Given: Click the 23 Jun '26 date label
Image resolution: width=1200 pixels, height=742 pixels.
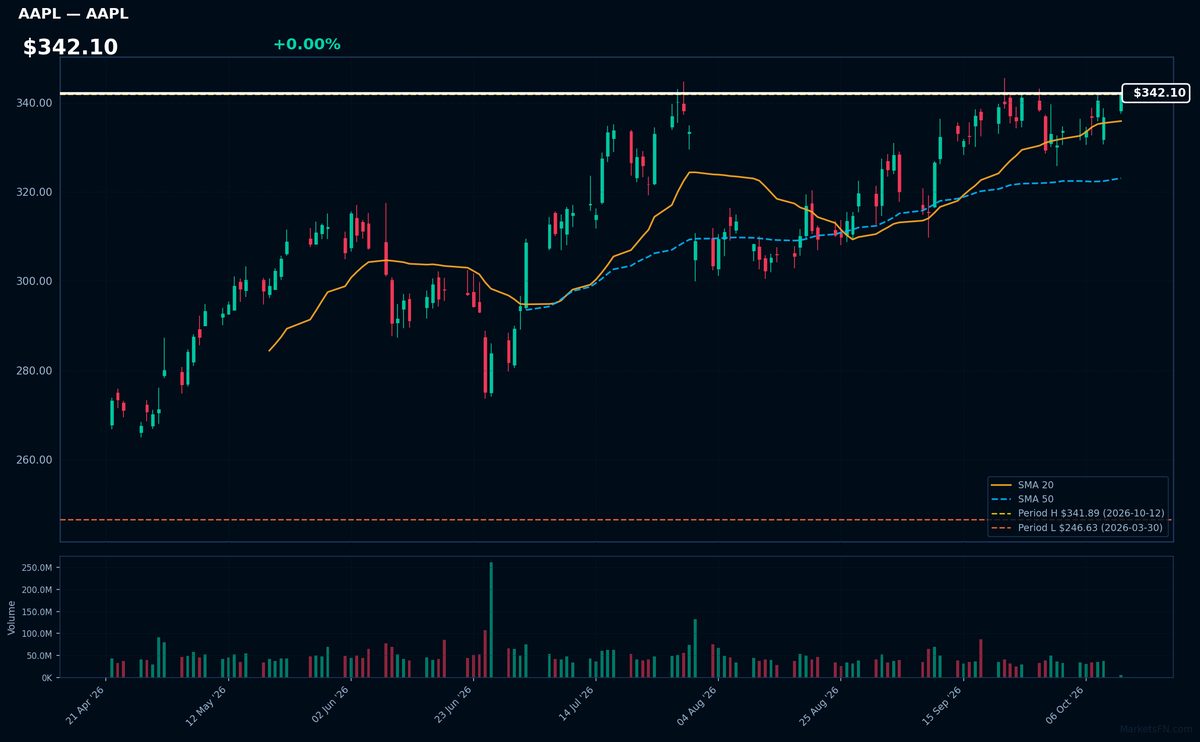Looking at the screenshot, I should tap(451, 706).
